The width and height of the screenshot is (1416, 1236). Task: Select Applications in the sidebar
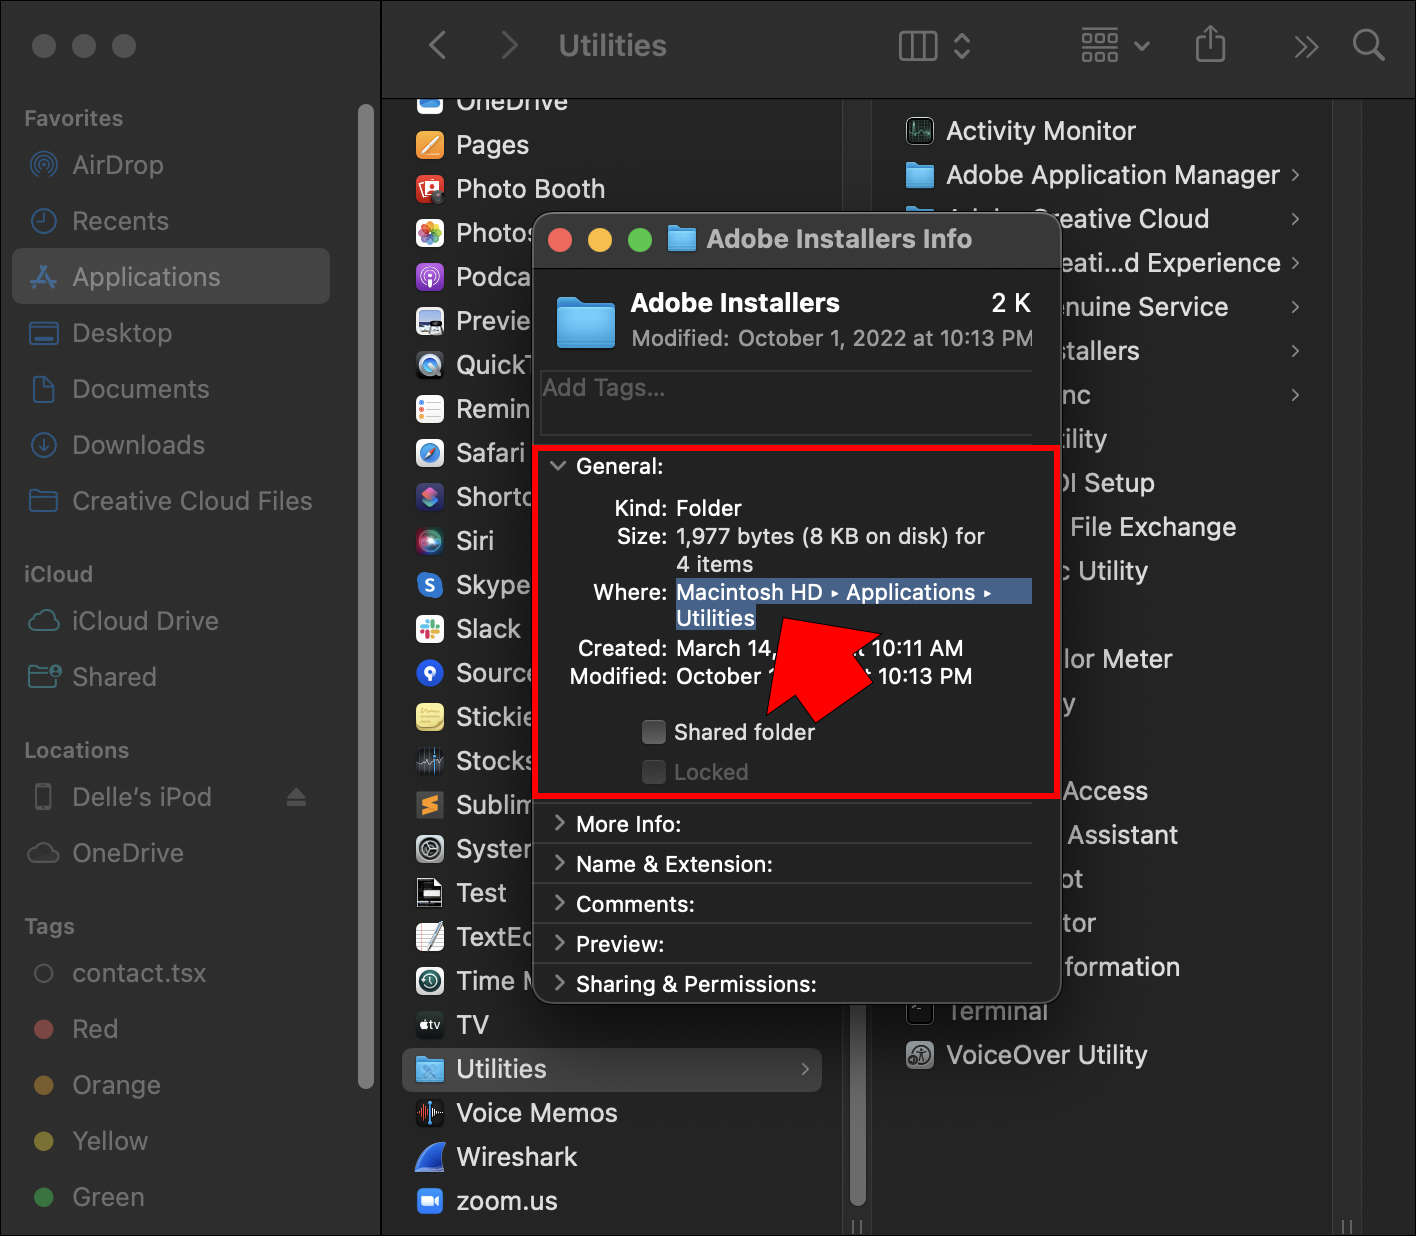coord(146,277)
